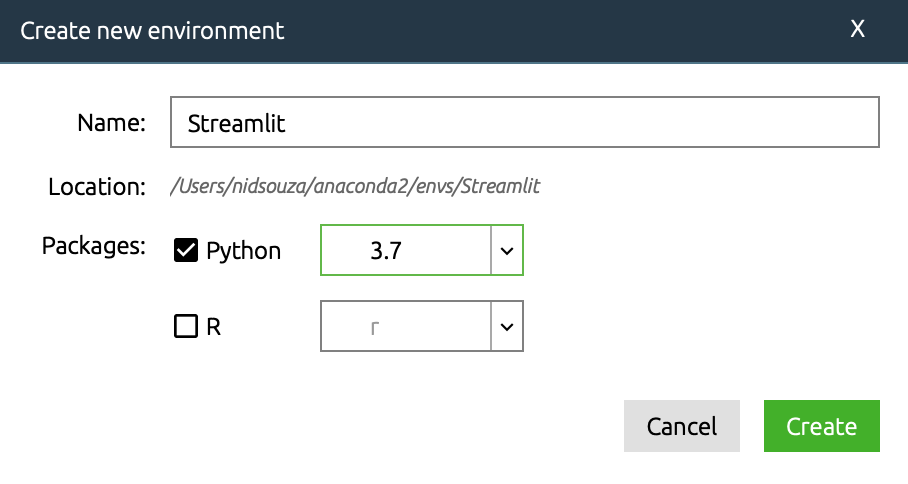Expand the Python version dropdown arrow
The image size is (908, 484).
click(507, 250)
